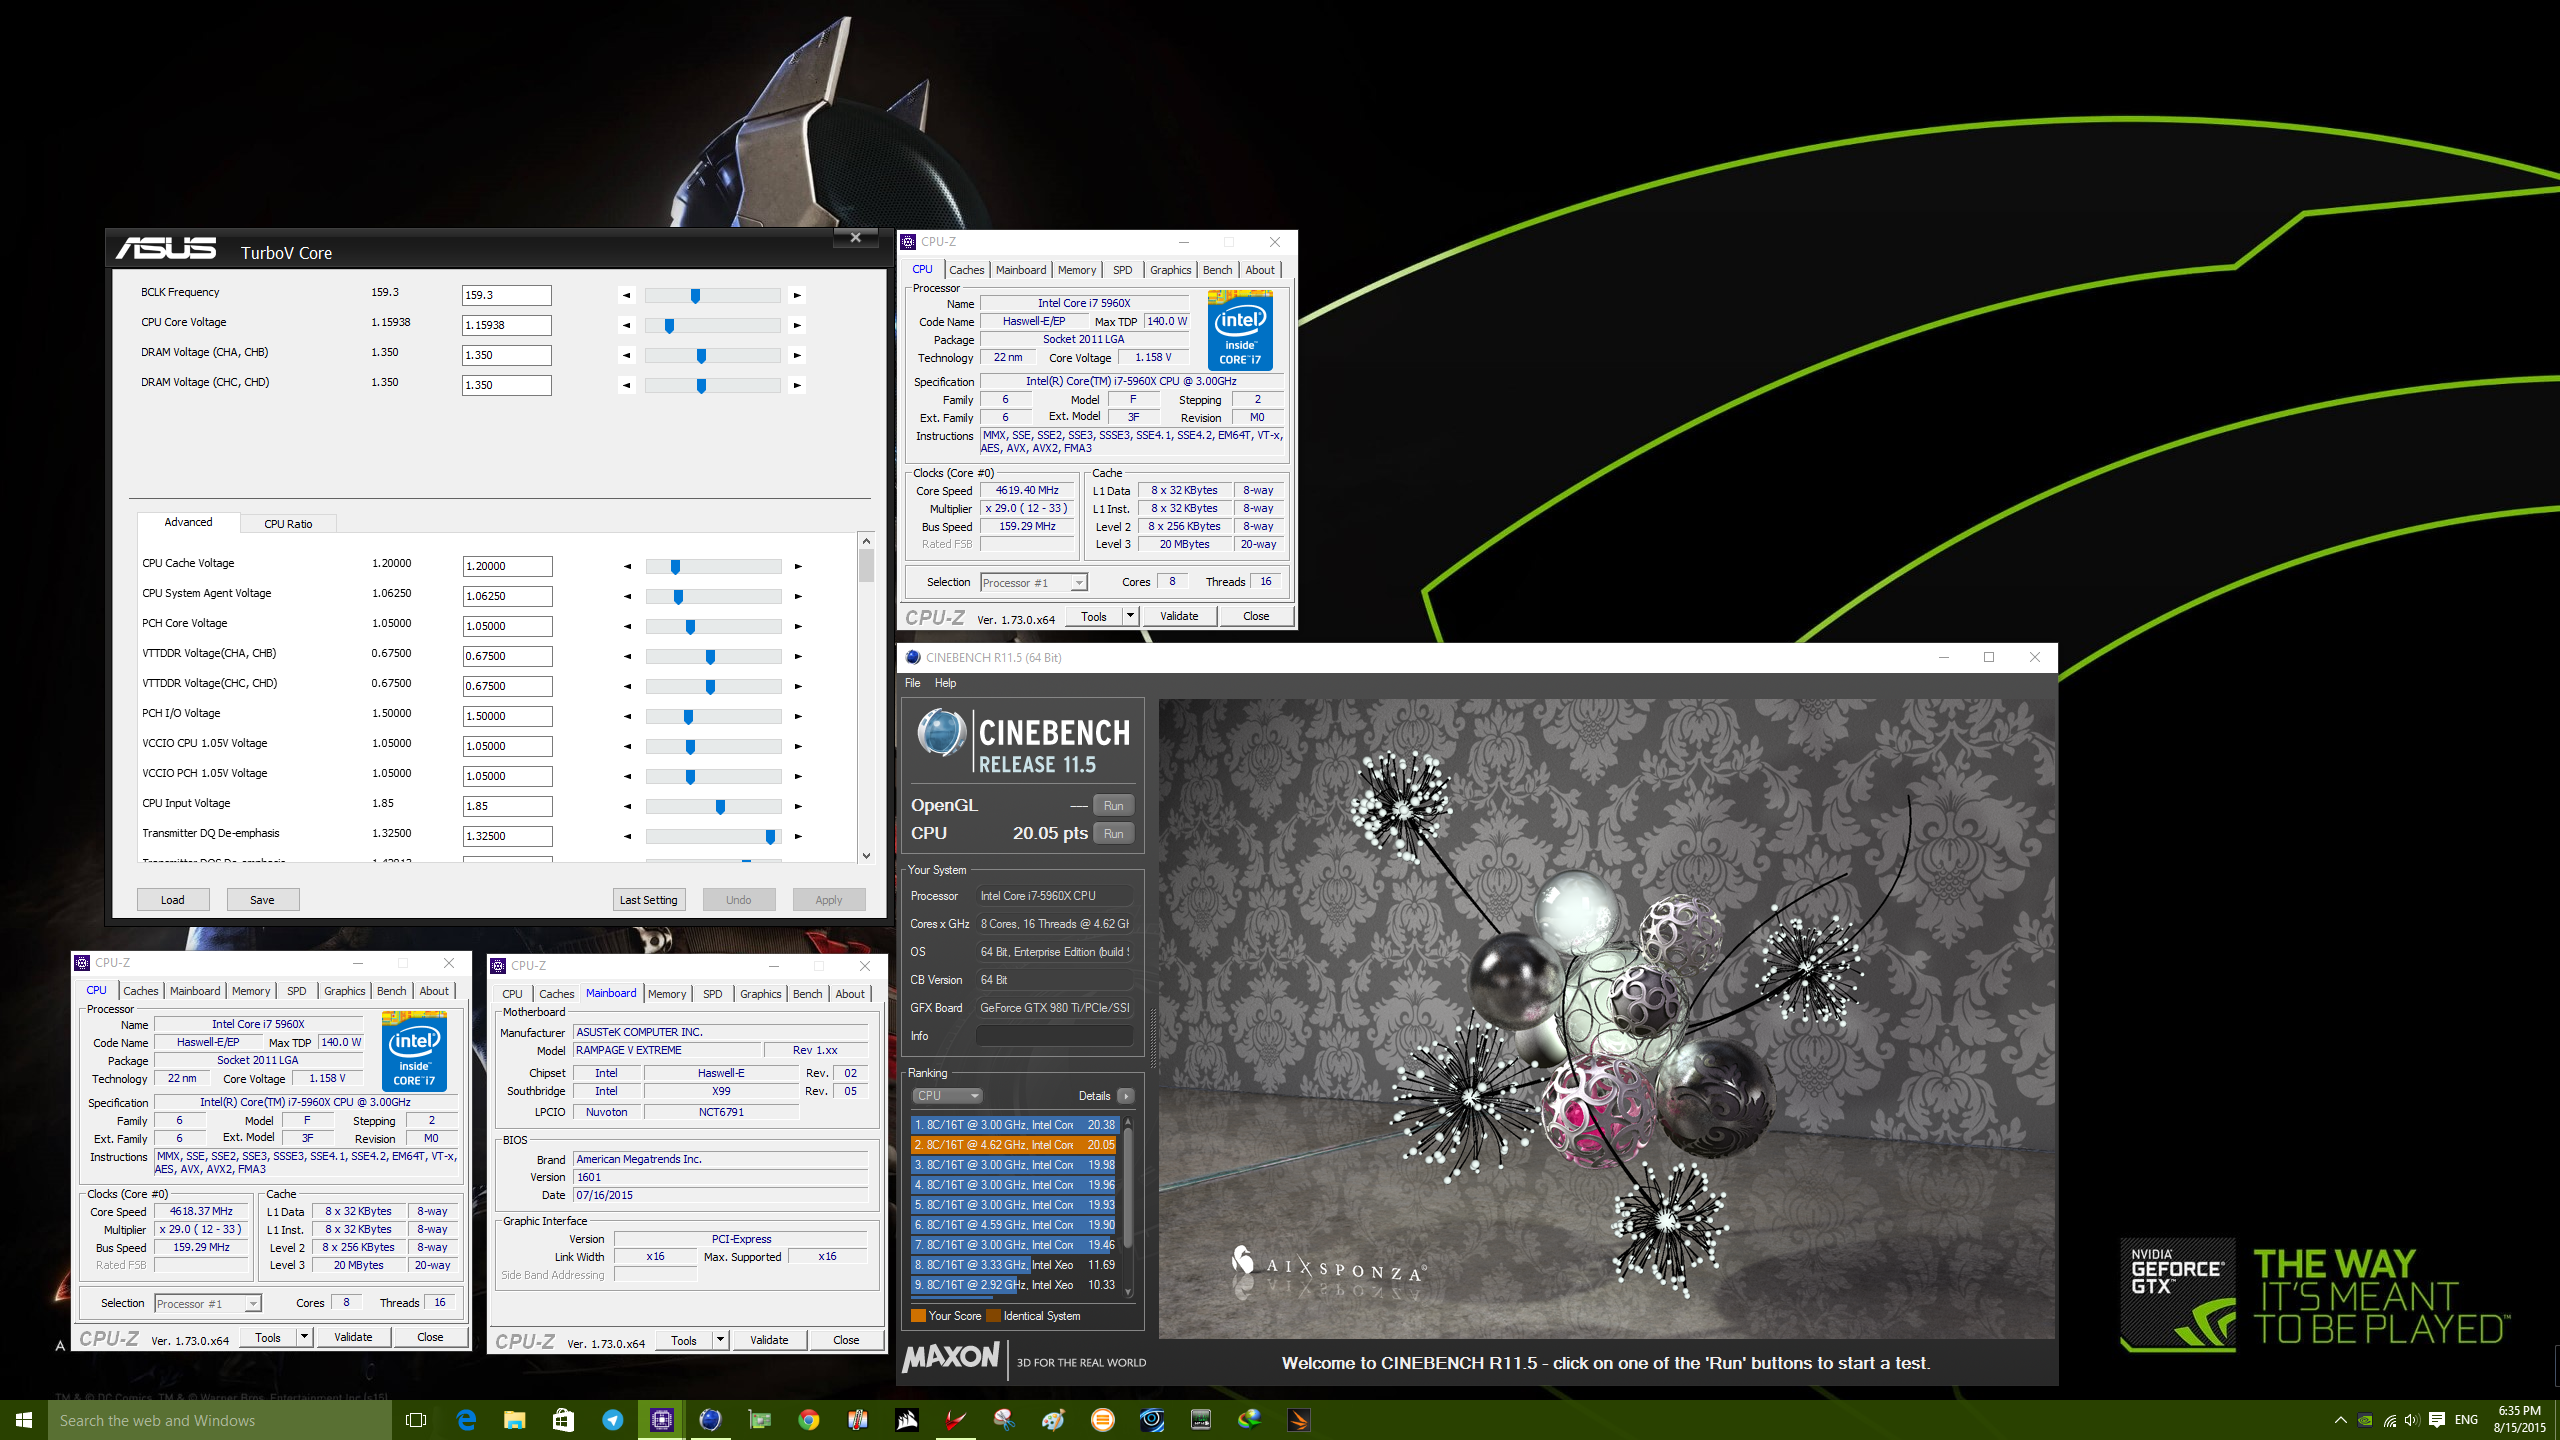
Task: Open Processor #1 selection dropdown in bottom-left CPU-Z
Action: 208,1304
